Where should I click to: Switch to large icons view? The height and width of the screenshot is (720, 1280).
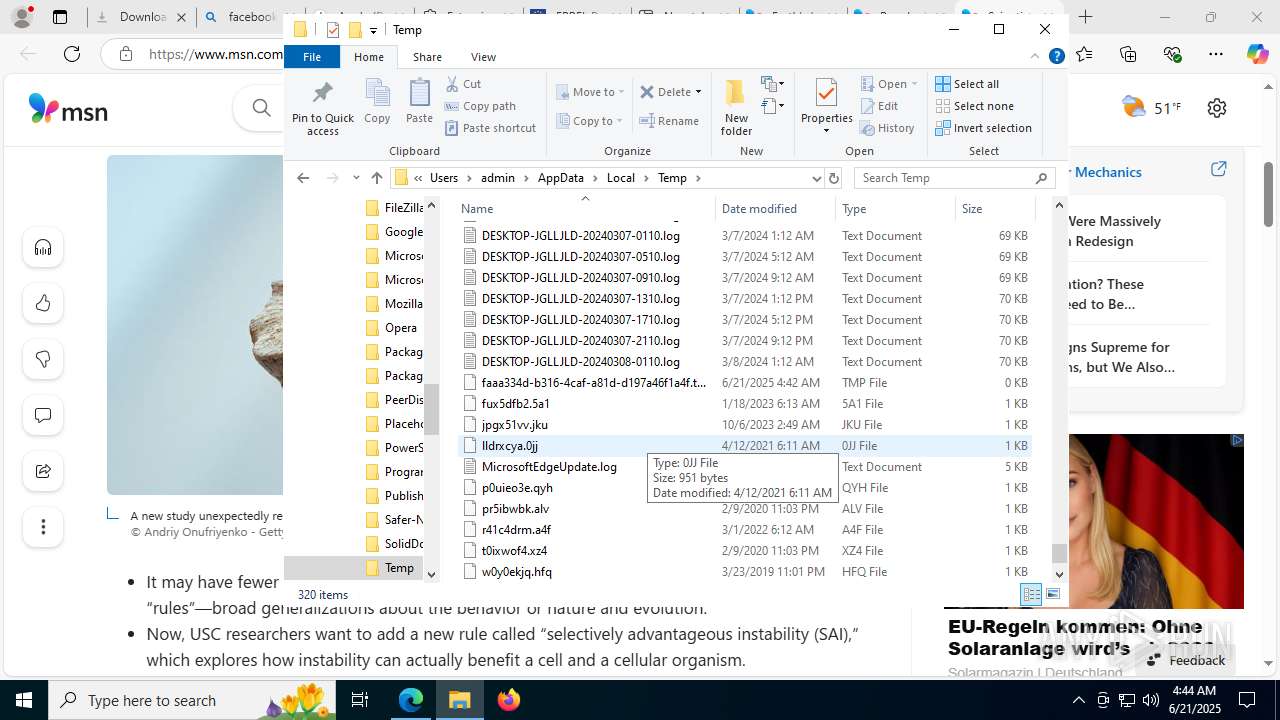pyautogui.click(x=1053, y=594)
